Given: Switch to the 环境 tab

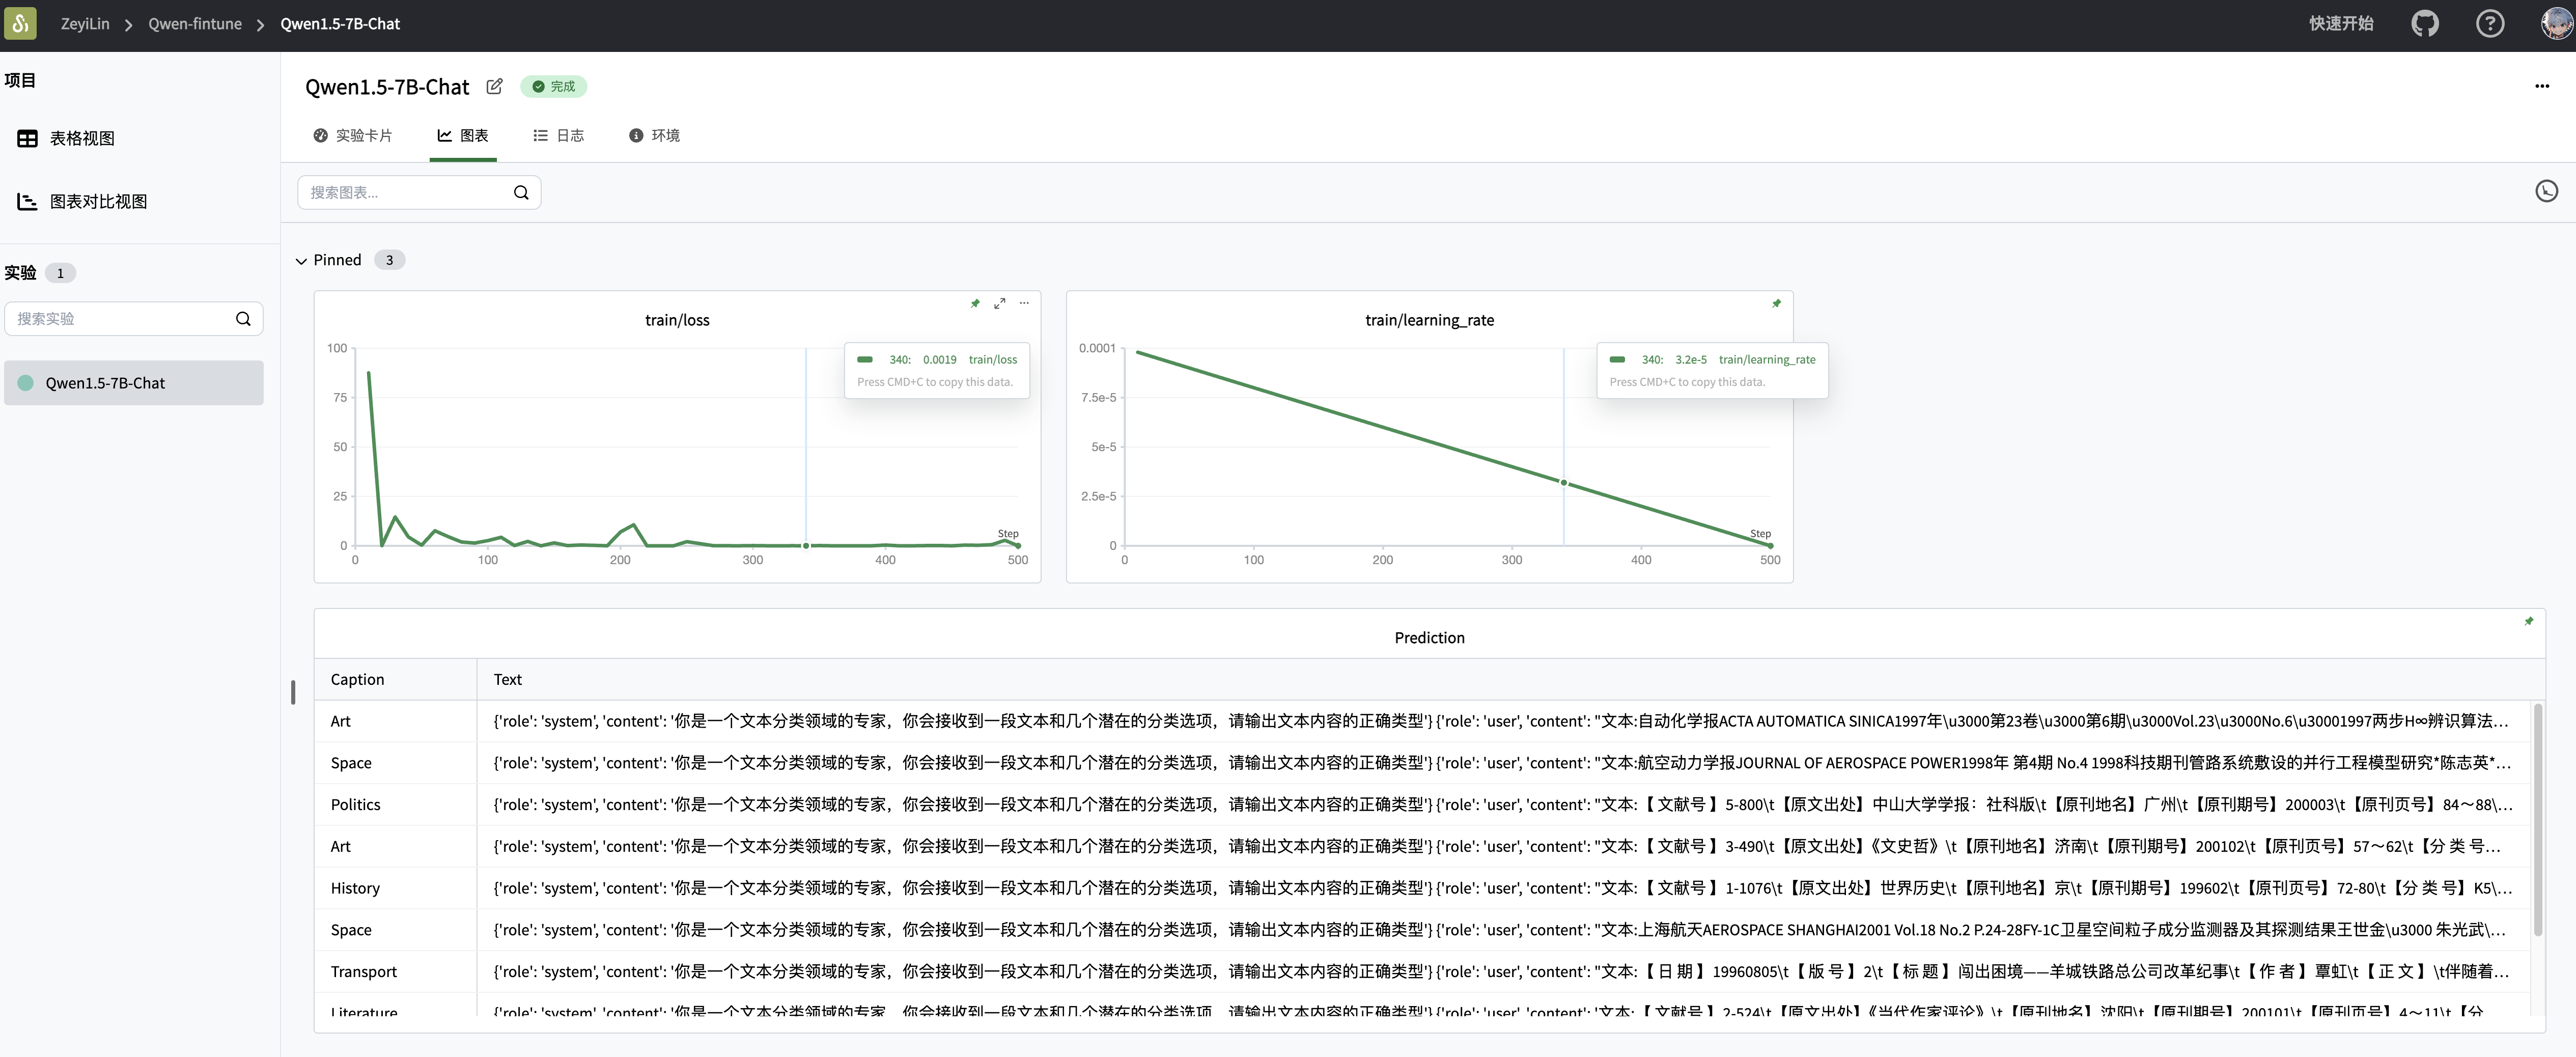Looking at the screenshot, I should 654,136.
